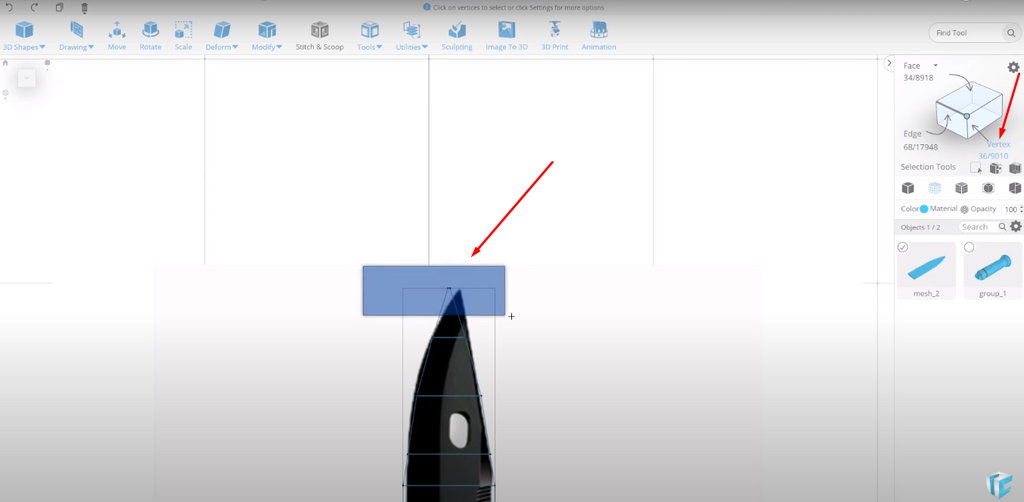Screen dimensions: 1024x502
Task: Undo the last action
Action: [9, 7]
